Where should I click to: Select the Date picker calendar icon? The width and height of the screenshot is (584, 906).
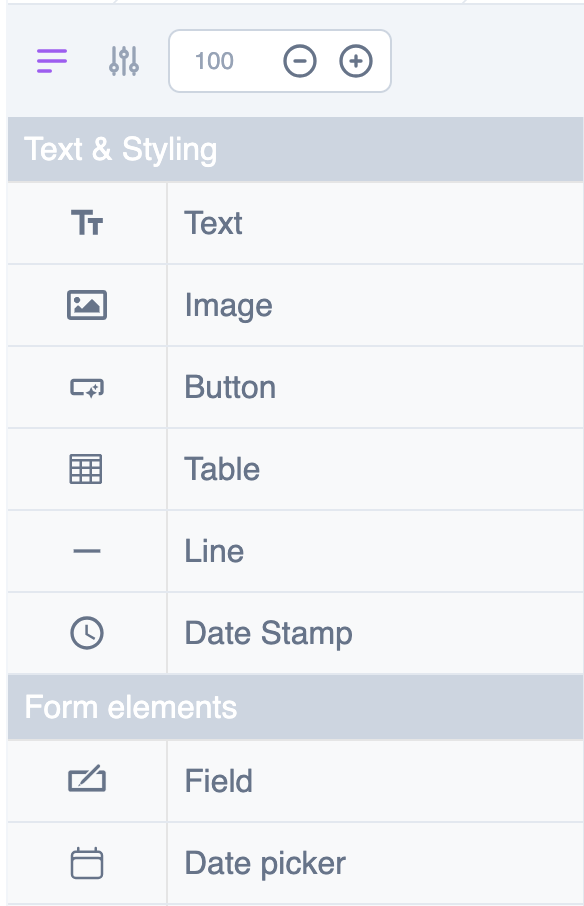coord(87,863)
